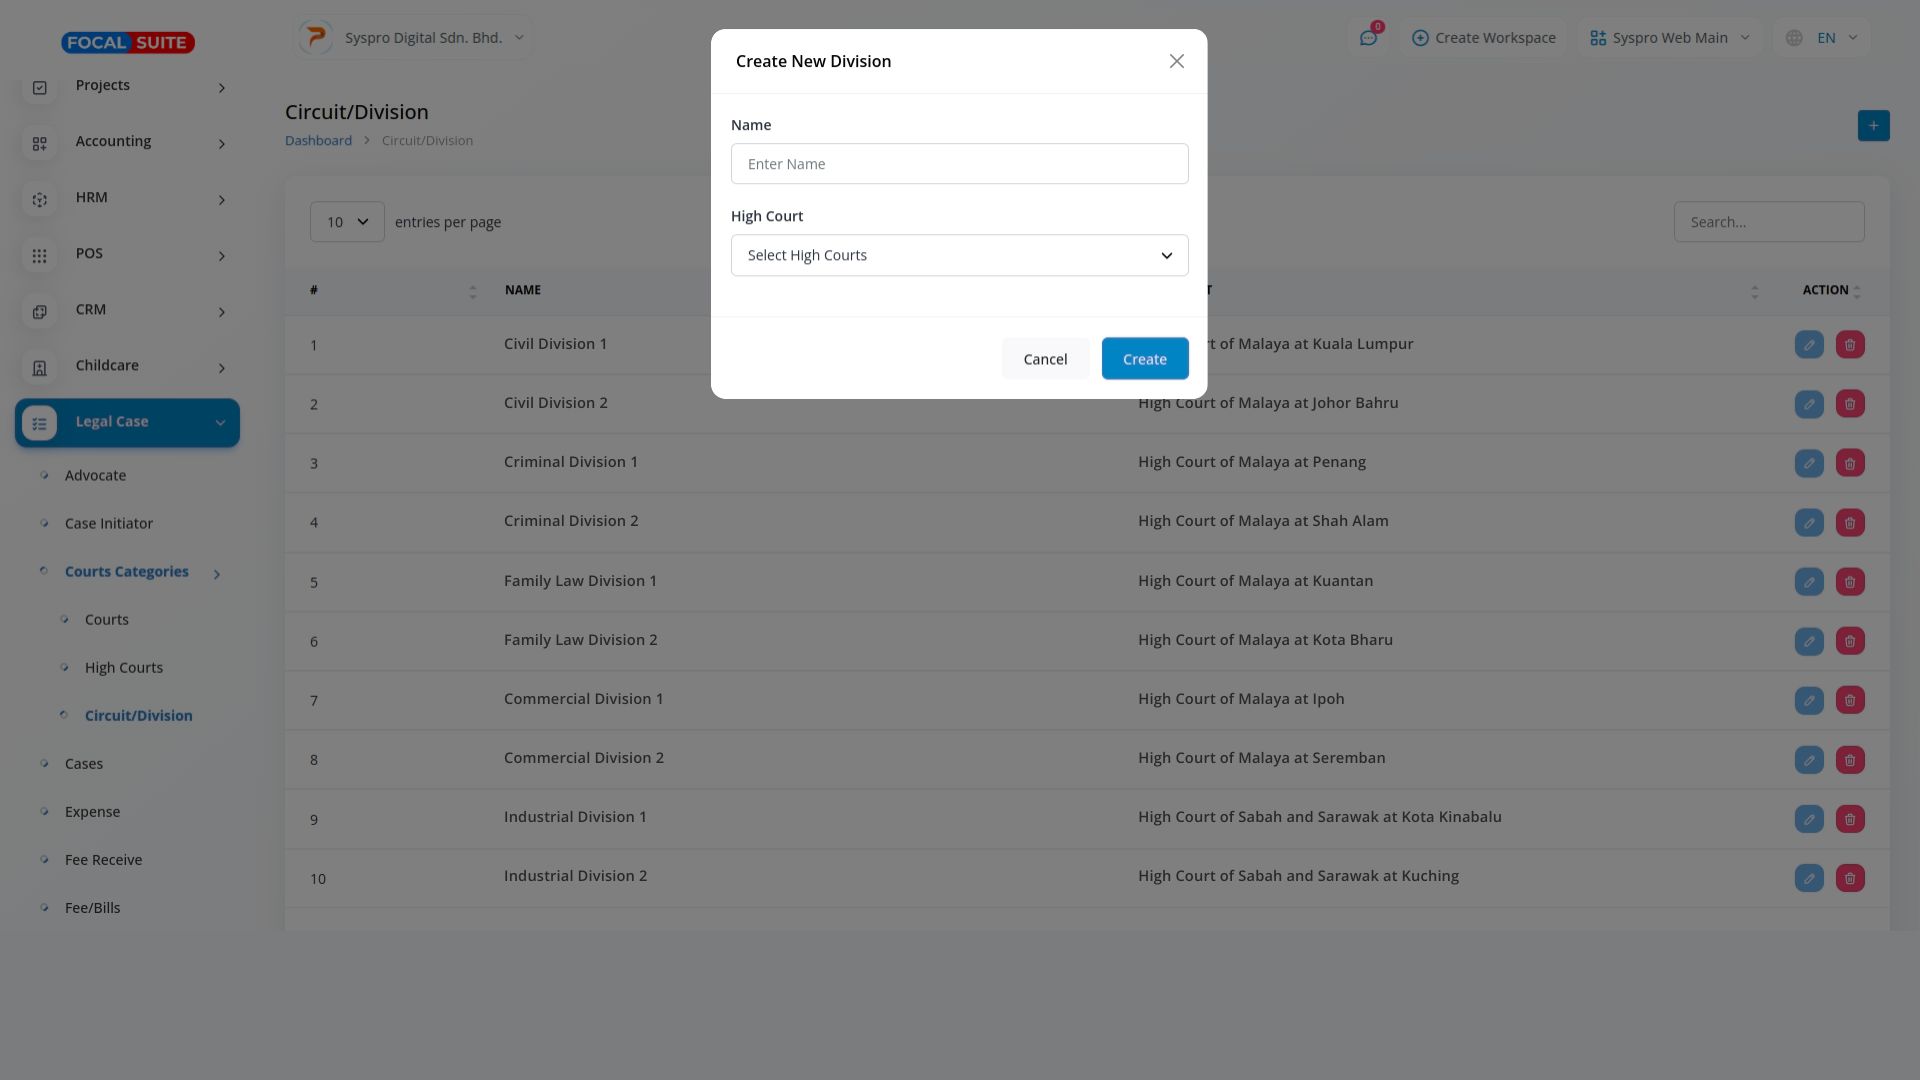Click the Create button in dialog

coord(1144,359)
